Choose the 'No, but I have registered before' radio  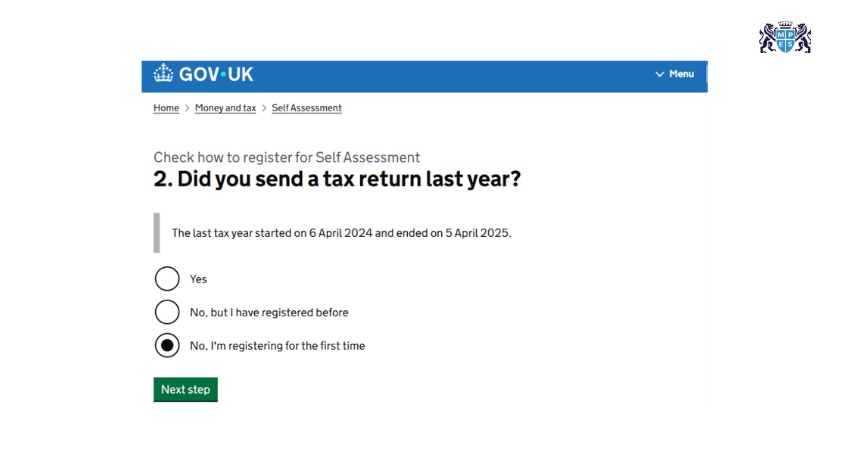pos(167,312)
